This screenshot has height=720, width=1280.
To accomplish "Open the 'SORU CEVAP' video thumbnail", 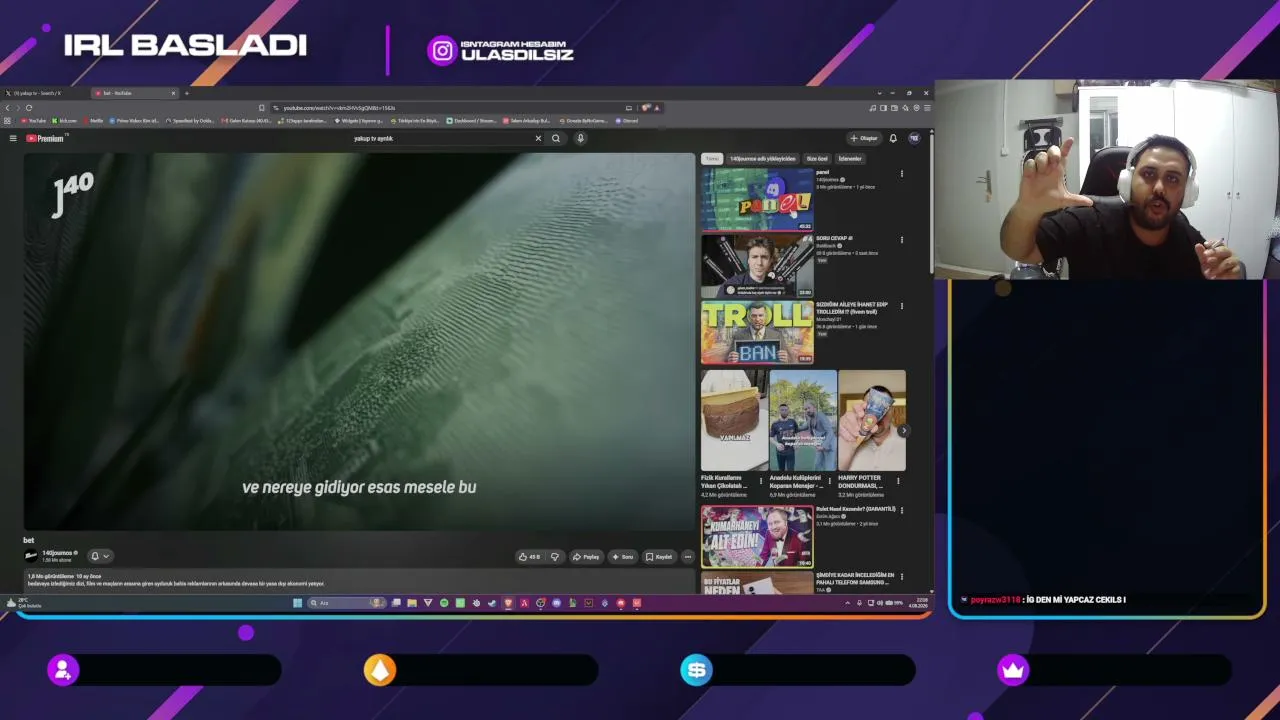I will [757, 266].
